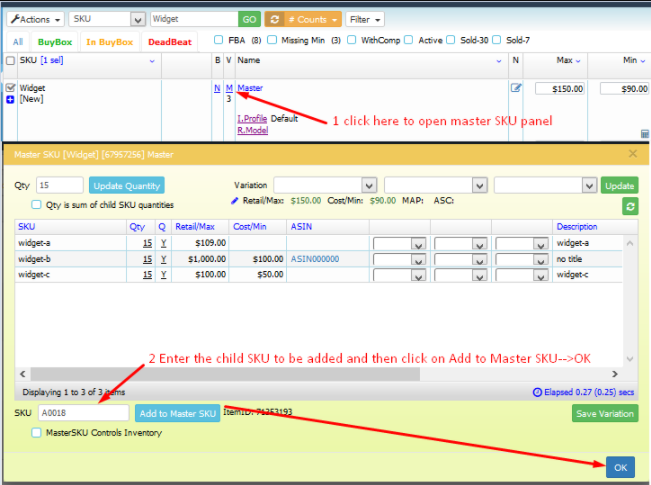Click the blue plus icon under Widget

pos(10,100)
